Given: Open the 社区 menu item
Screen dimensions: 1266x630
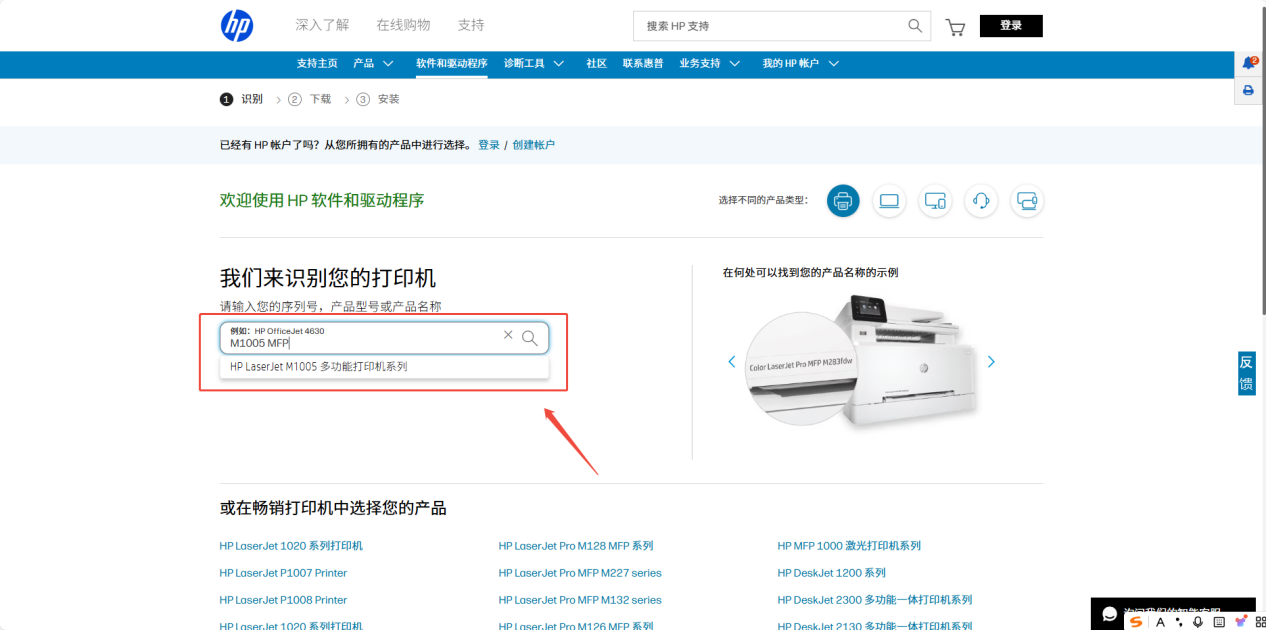Looking at the screenshot, I should click(596, 63).
